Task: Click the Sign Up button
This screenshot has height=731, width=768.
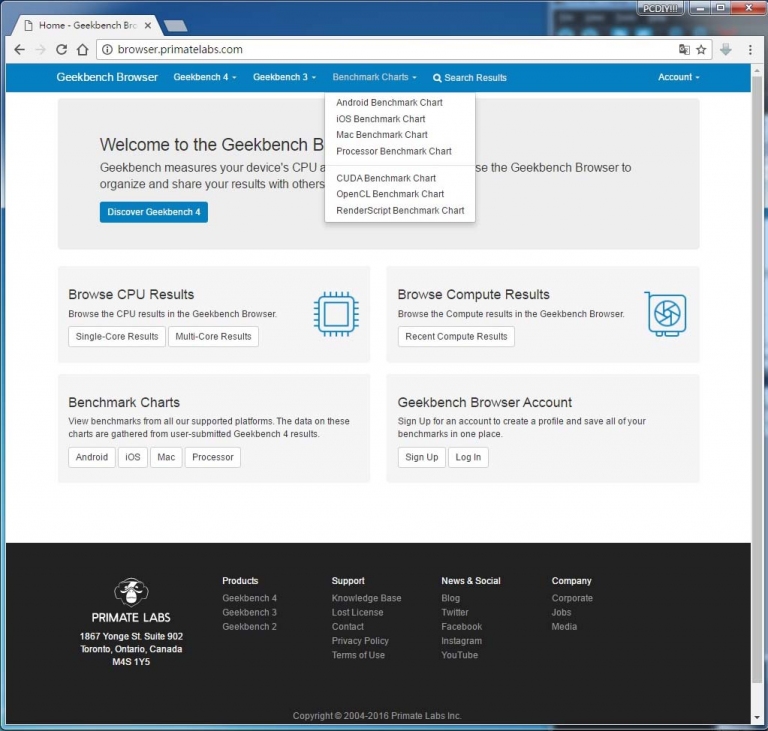Action: click(x=421, y=457)
